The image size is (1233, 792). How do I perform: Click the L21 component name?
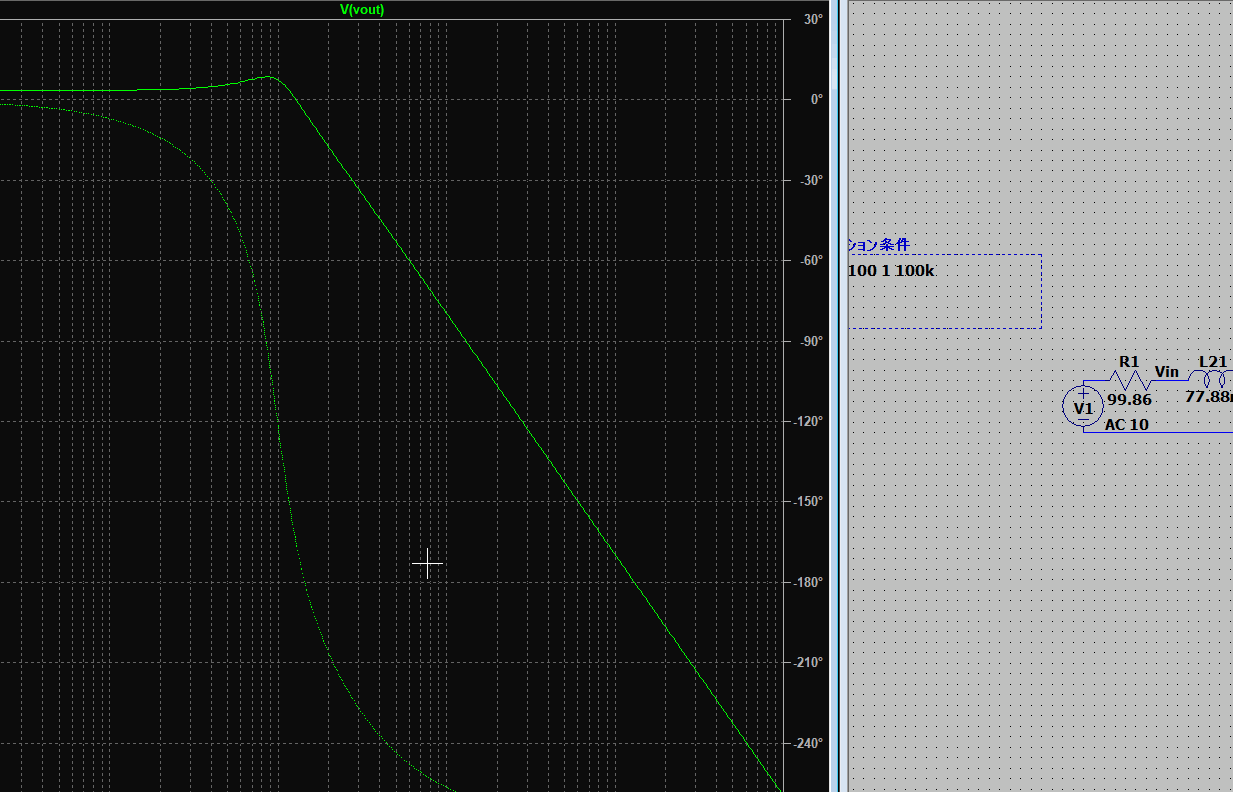pyautogui.click(x=1212, y=361)
